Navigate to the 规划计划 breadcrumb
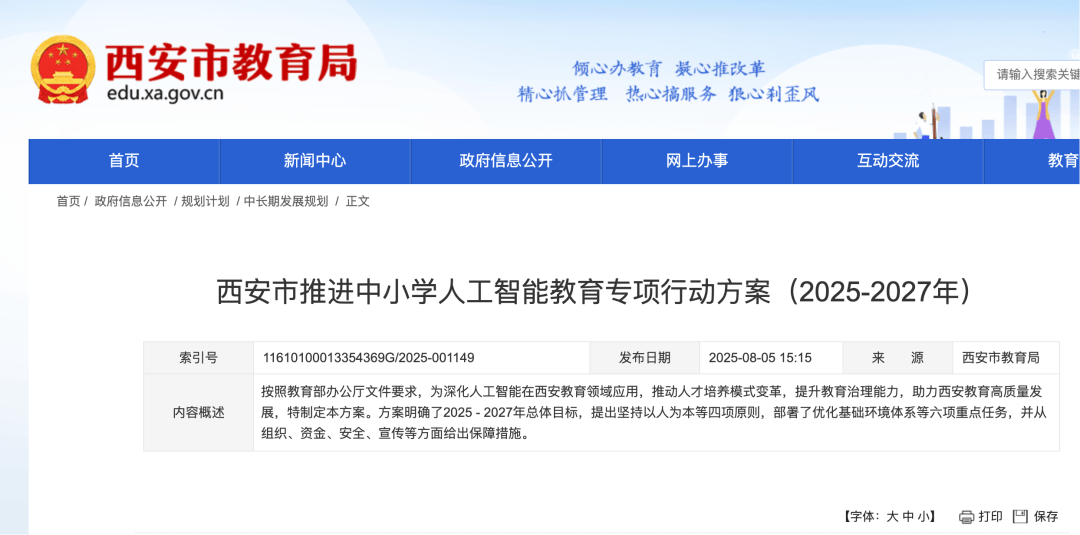The height and width of the screenshot is (535, 1080). coord(205,201)
